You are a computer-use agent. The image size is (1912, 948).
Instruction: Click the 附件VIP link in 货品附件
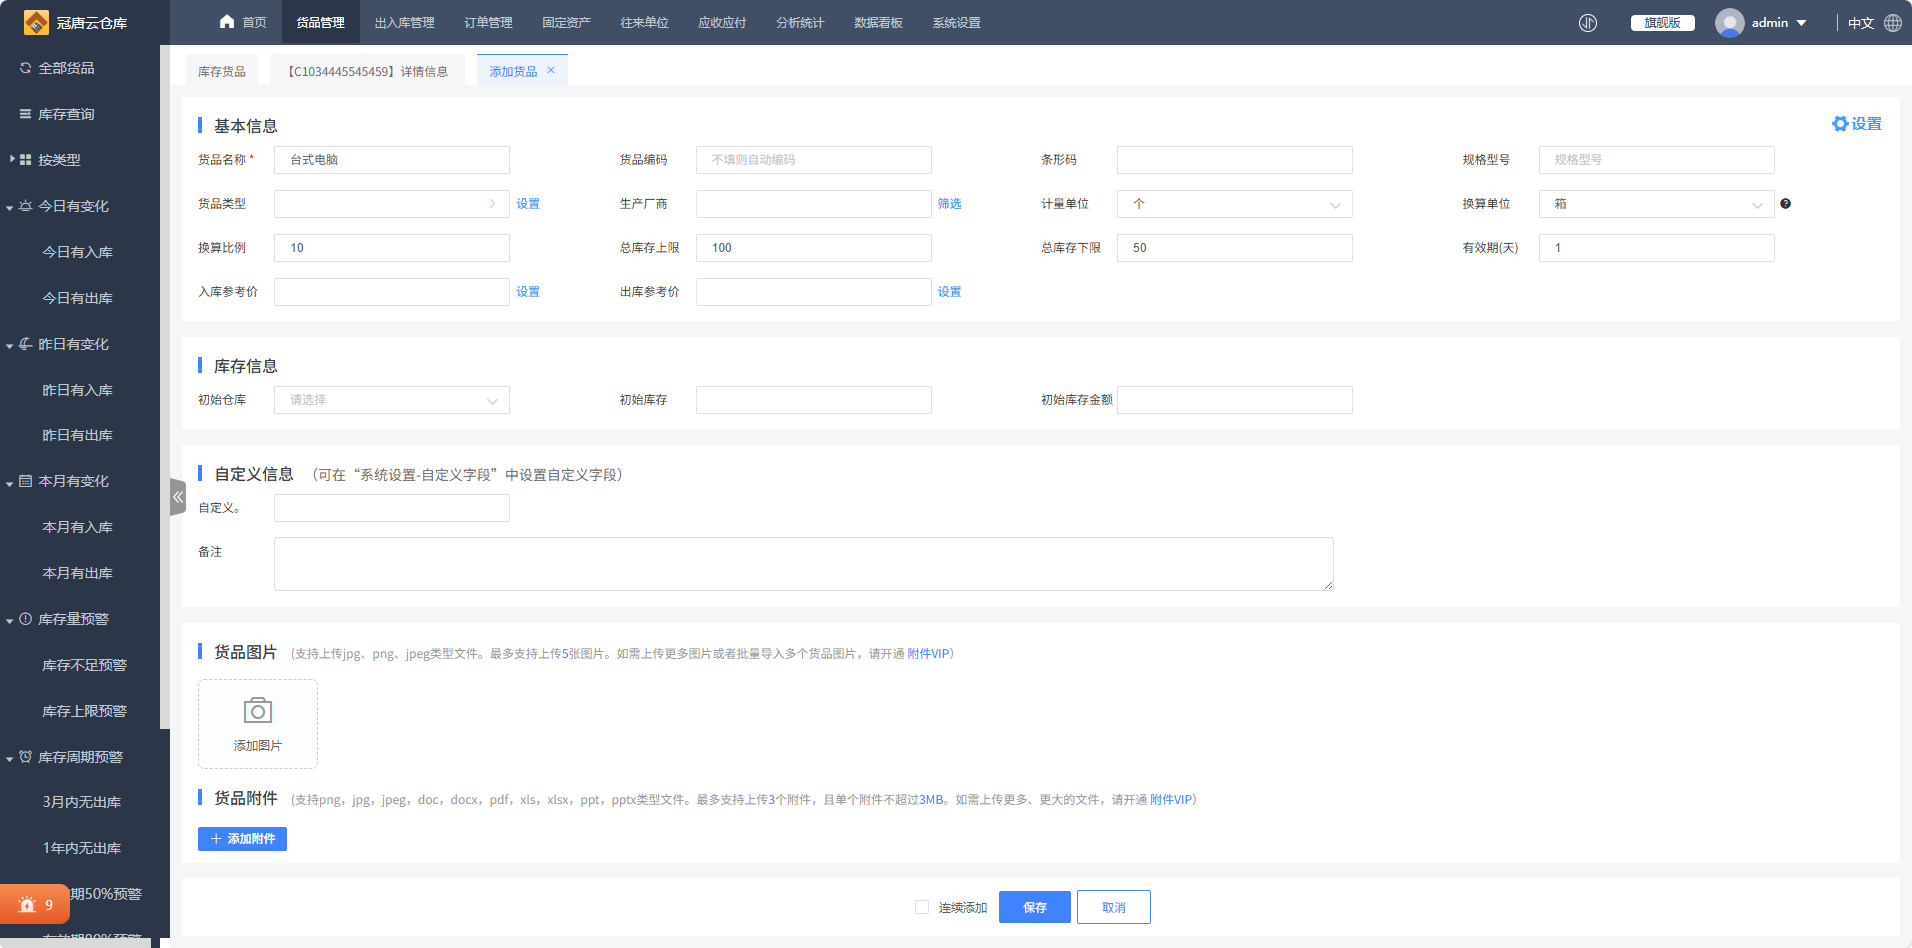[1171, 800]
